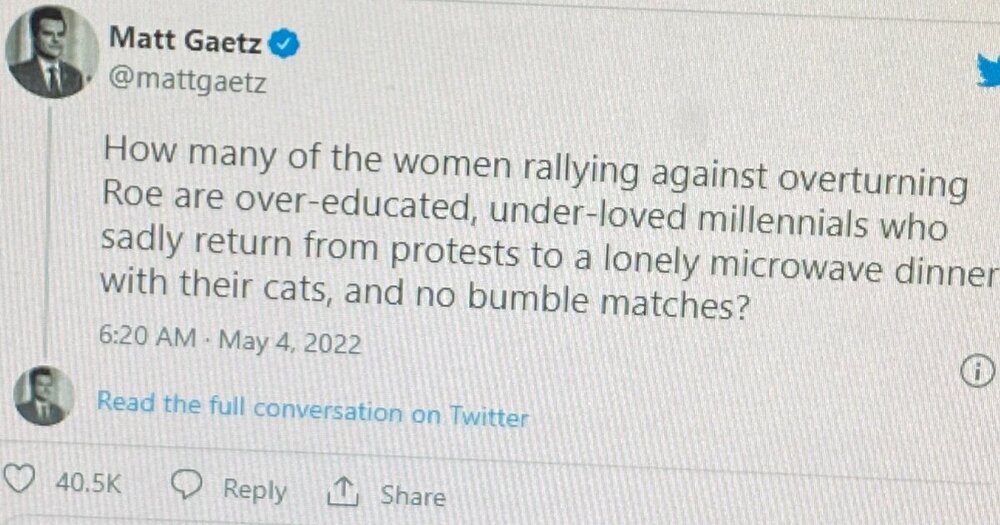Click the share arrow icon
This screenshot has width=1000, height=525.
point(342,492)
